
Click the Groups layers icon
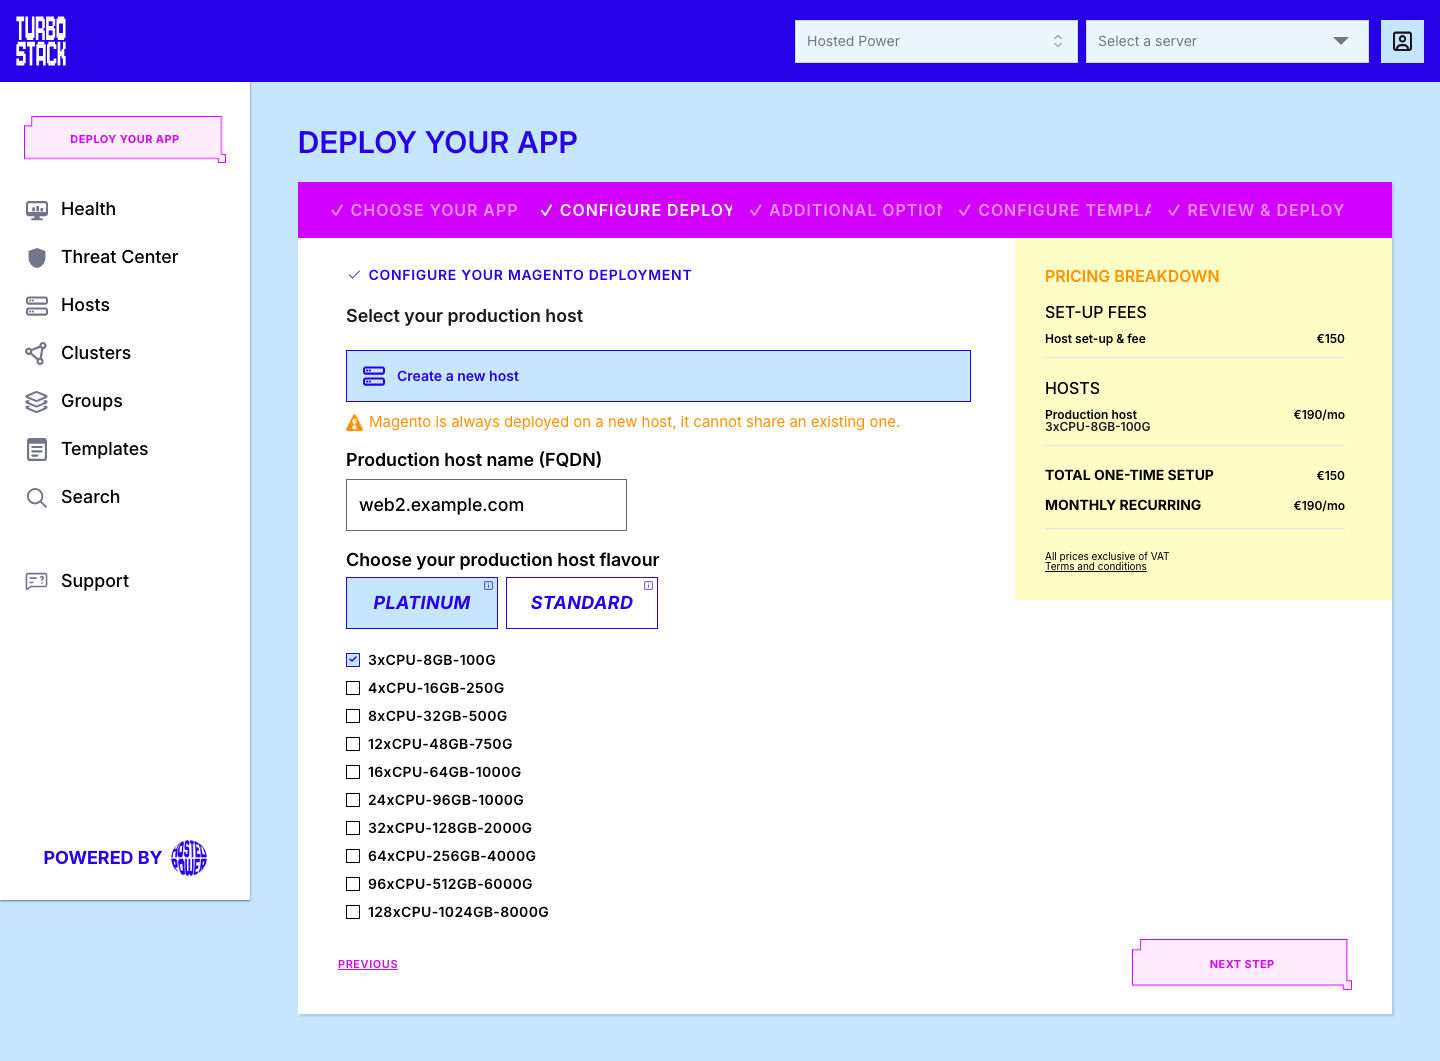[x=37, y=402]
